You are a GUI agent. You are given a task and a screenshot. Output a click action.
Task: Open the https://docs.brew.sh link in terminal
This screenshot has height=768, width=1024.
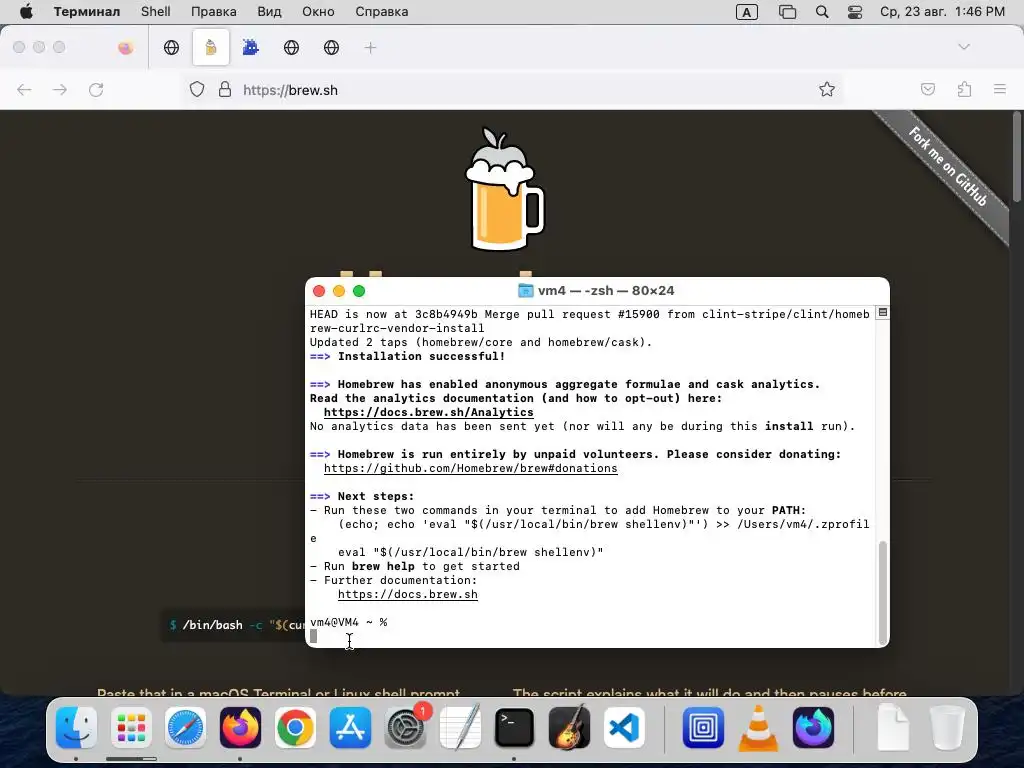[408, 595]
